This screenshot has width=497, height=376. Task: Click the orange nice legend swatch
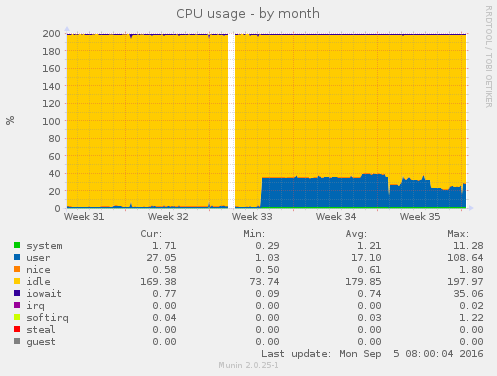(17, 269)
